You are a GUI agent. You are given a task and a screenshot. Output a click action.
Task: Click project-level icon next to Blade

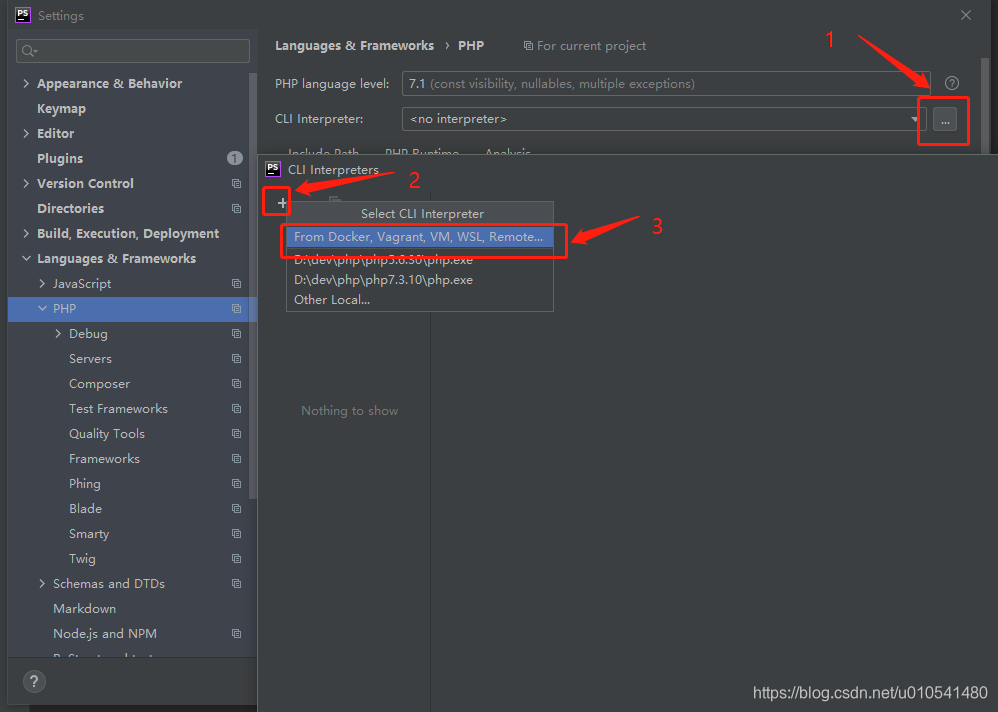point(237,508)
